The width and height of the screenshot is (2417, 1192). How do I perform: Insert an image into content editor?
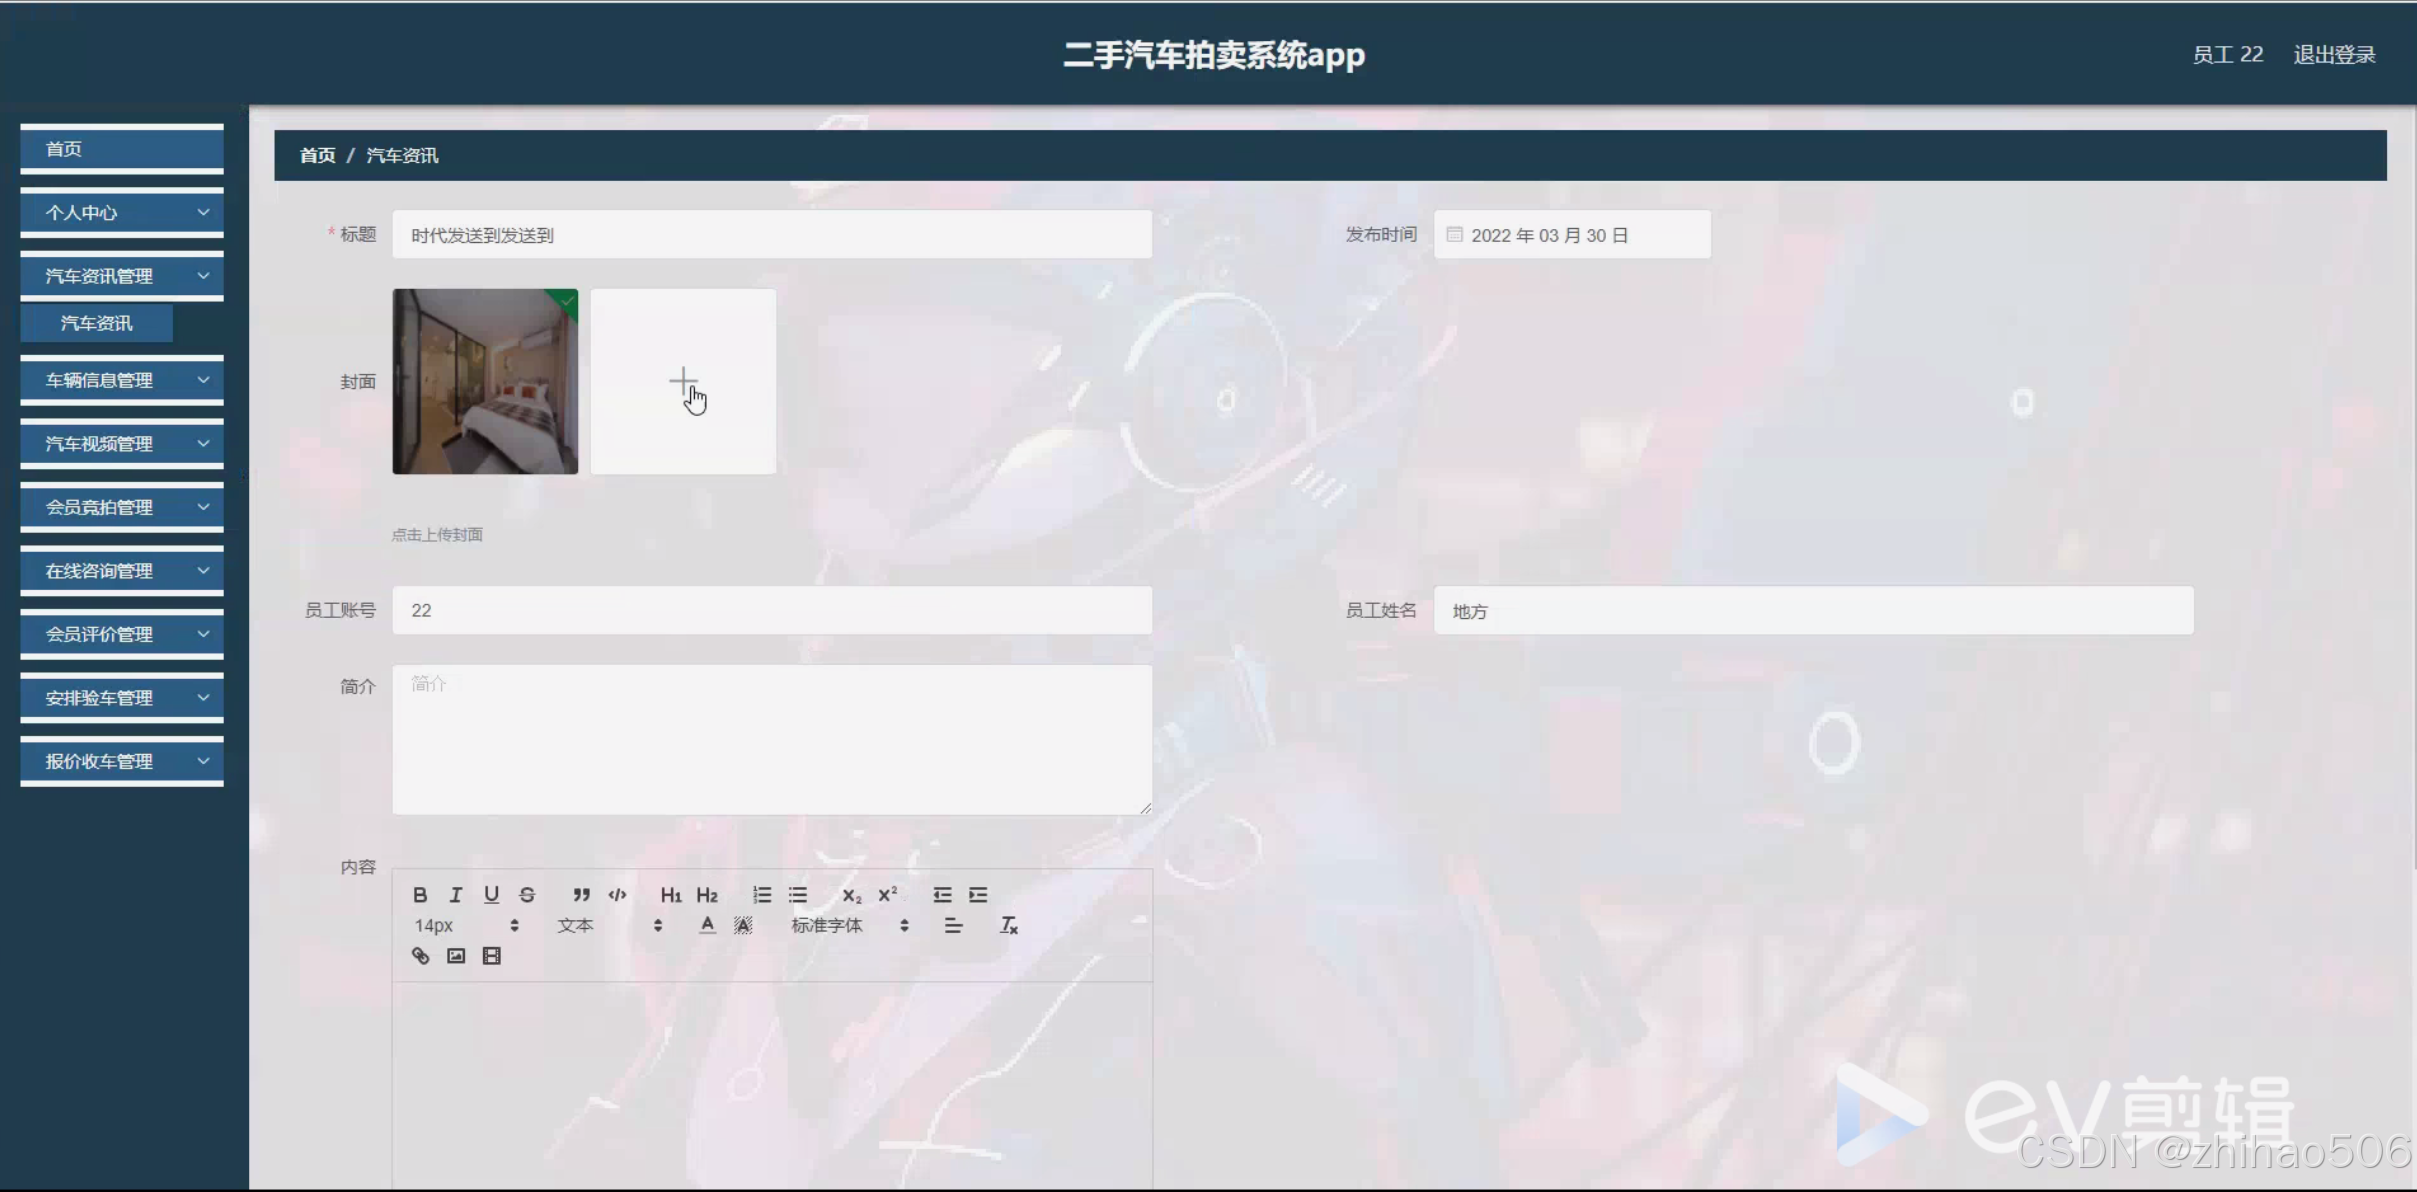[456, 956]
